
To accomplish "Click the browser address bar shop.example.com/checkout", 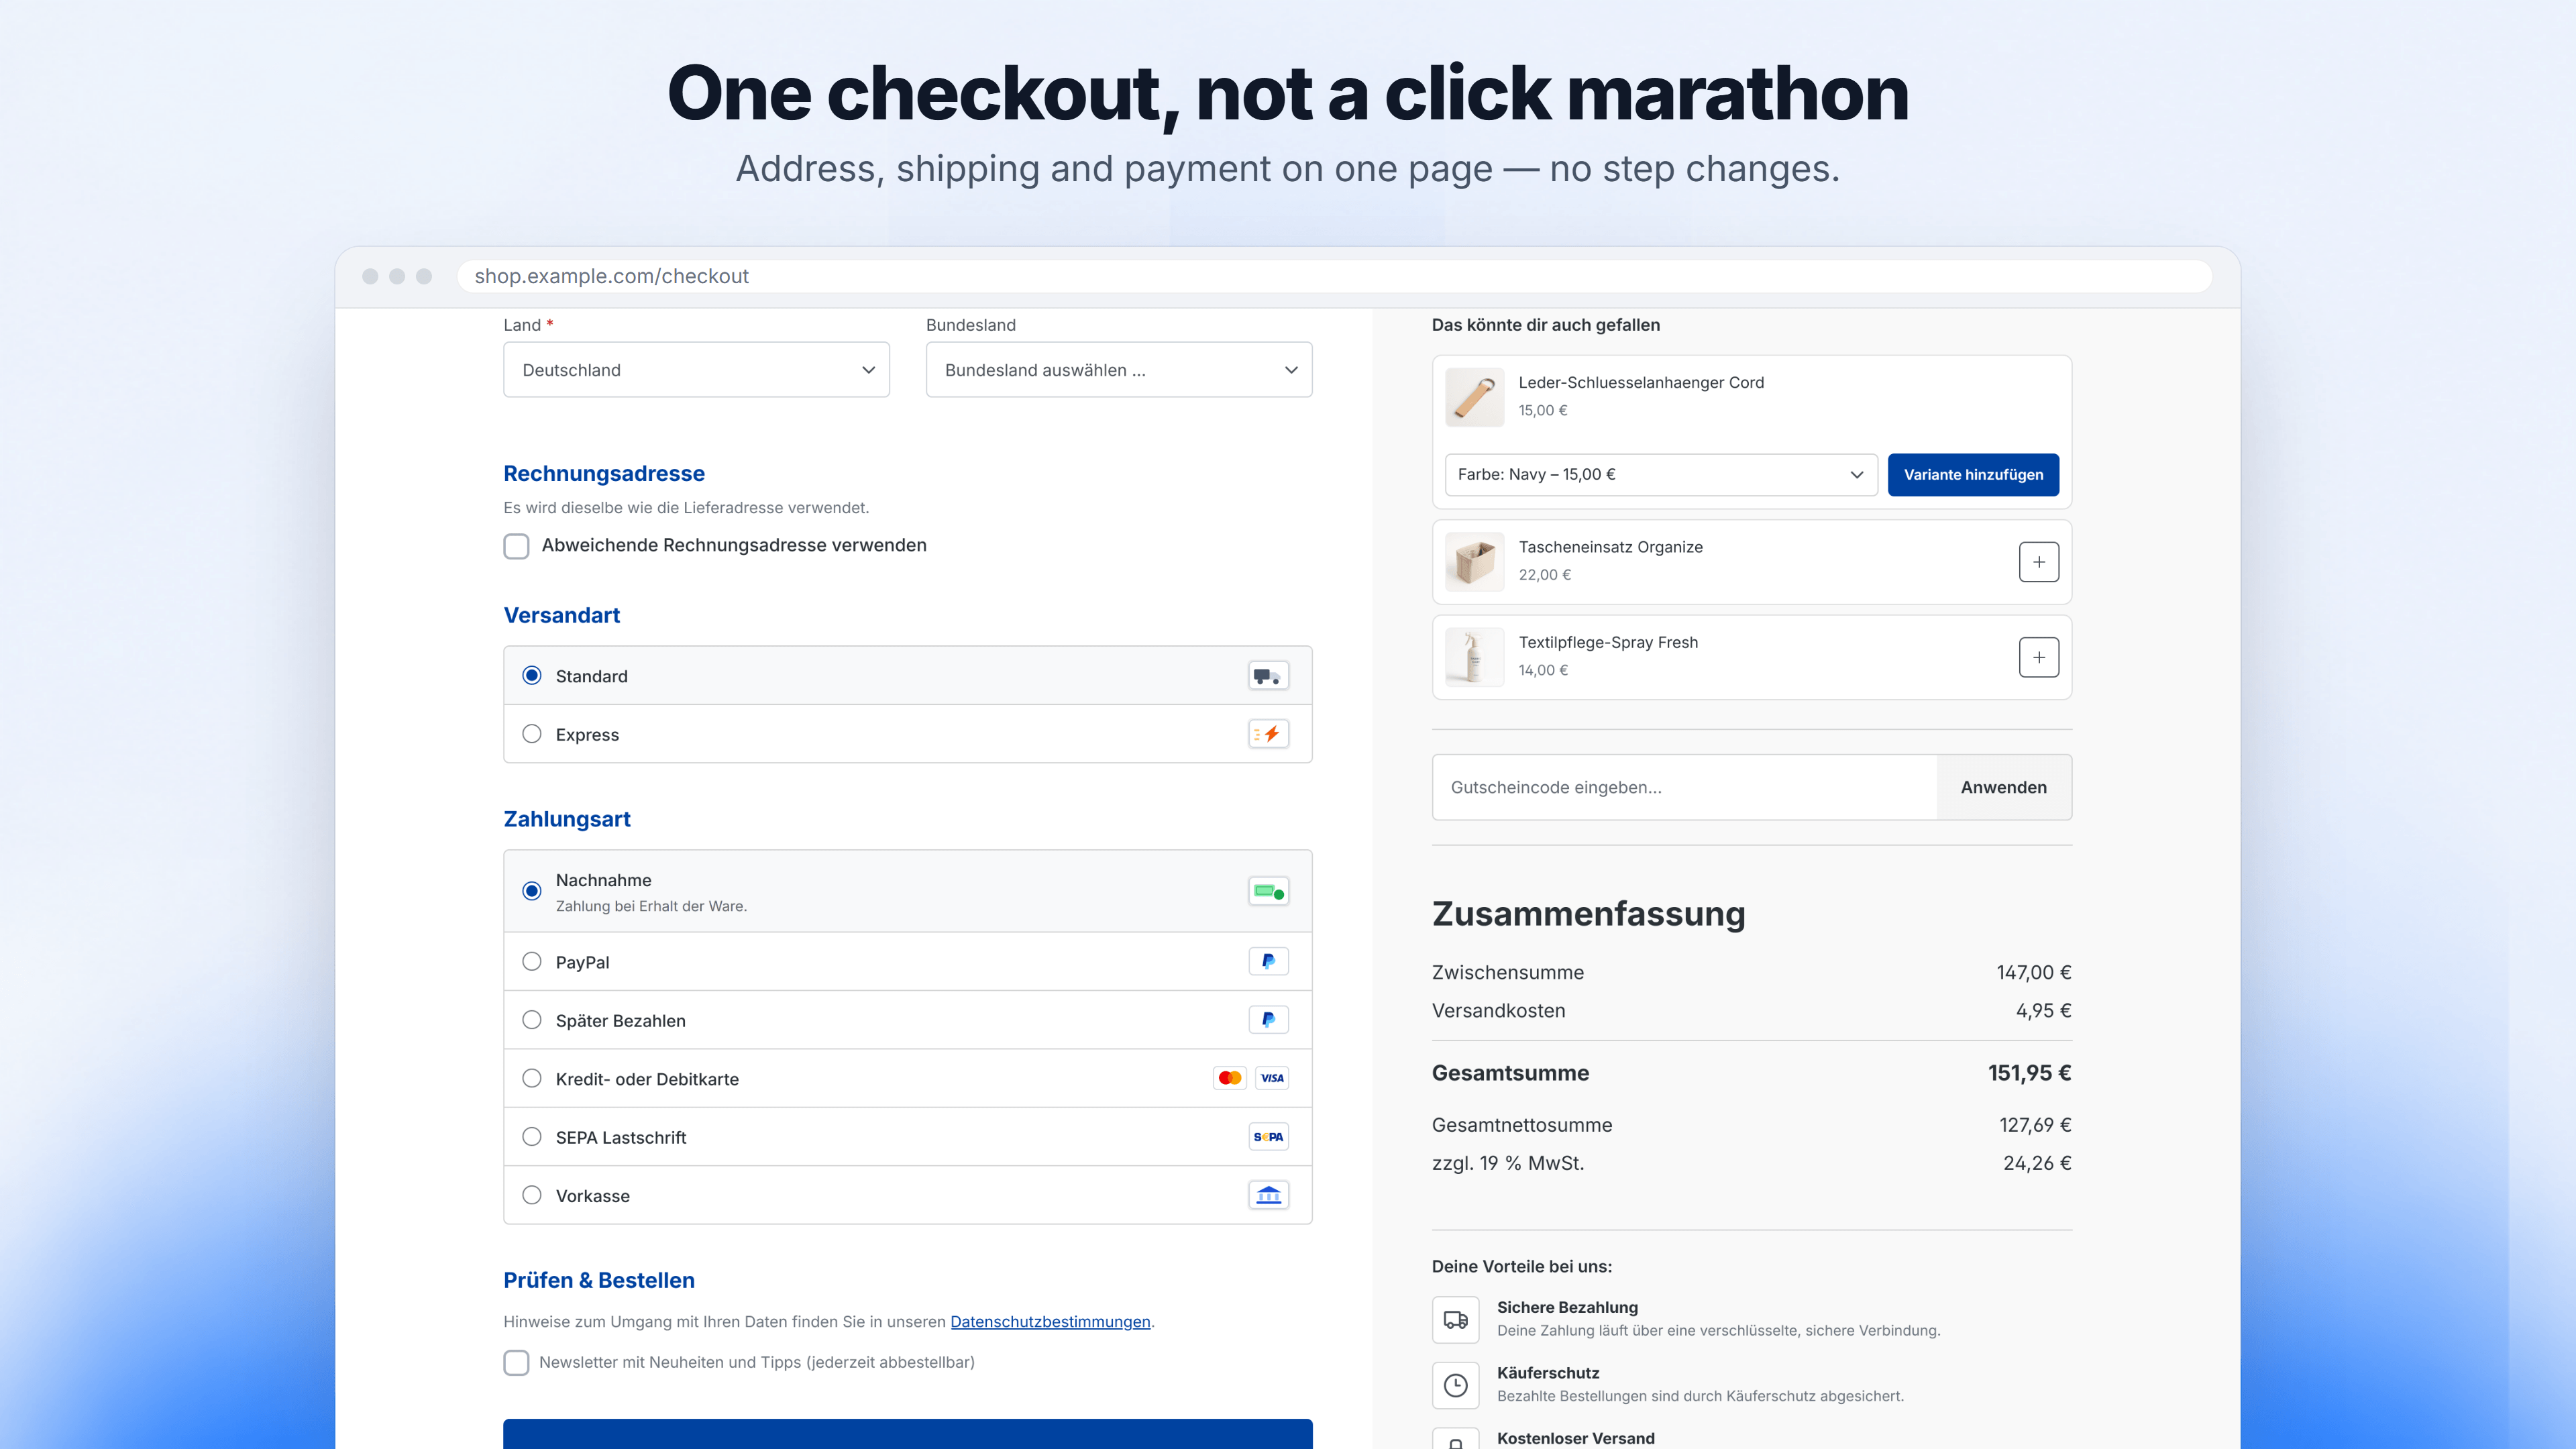I will 1334,276.
